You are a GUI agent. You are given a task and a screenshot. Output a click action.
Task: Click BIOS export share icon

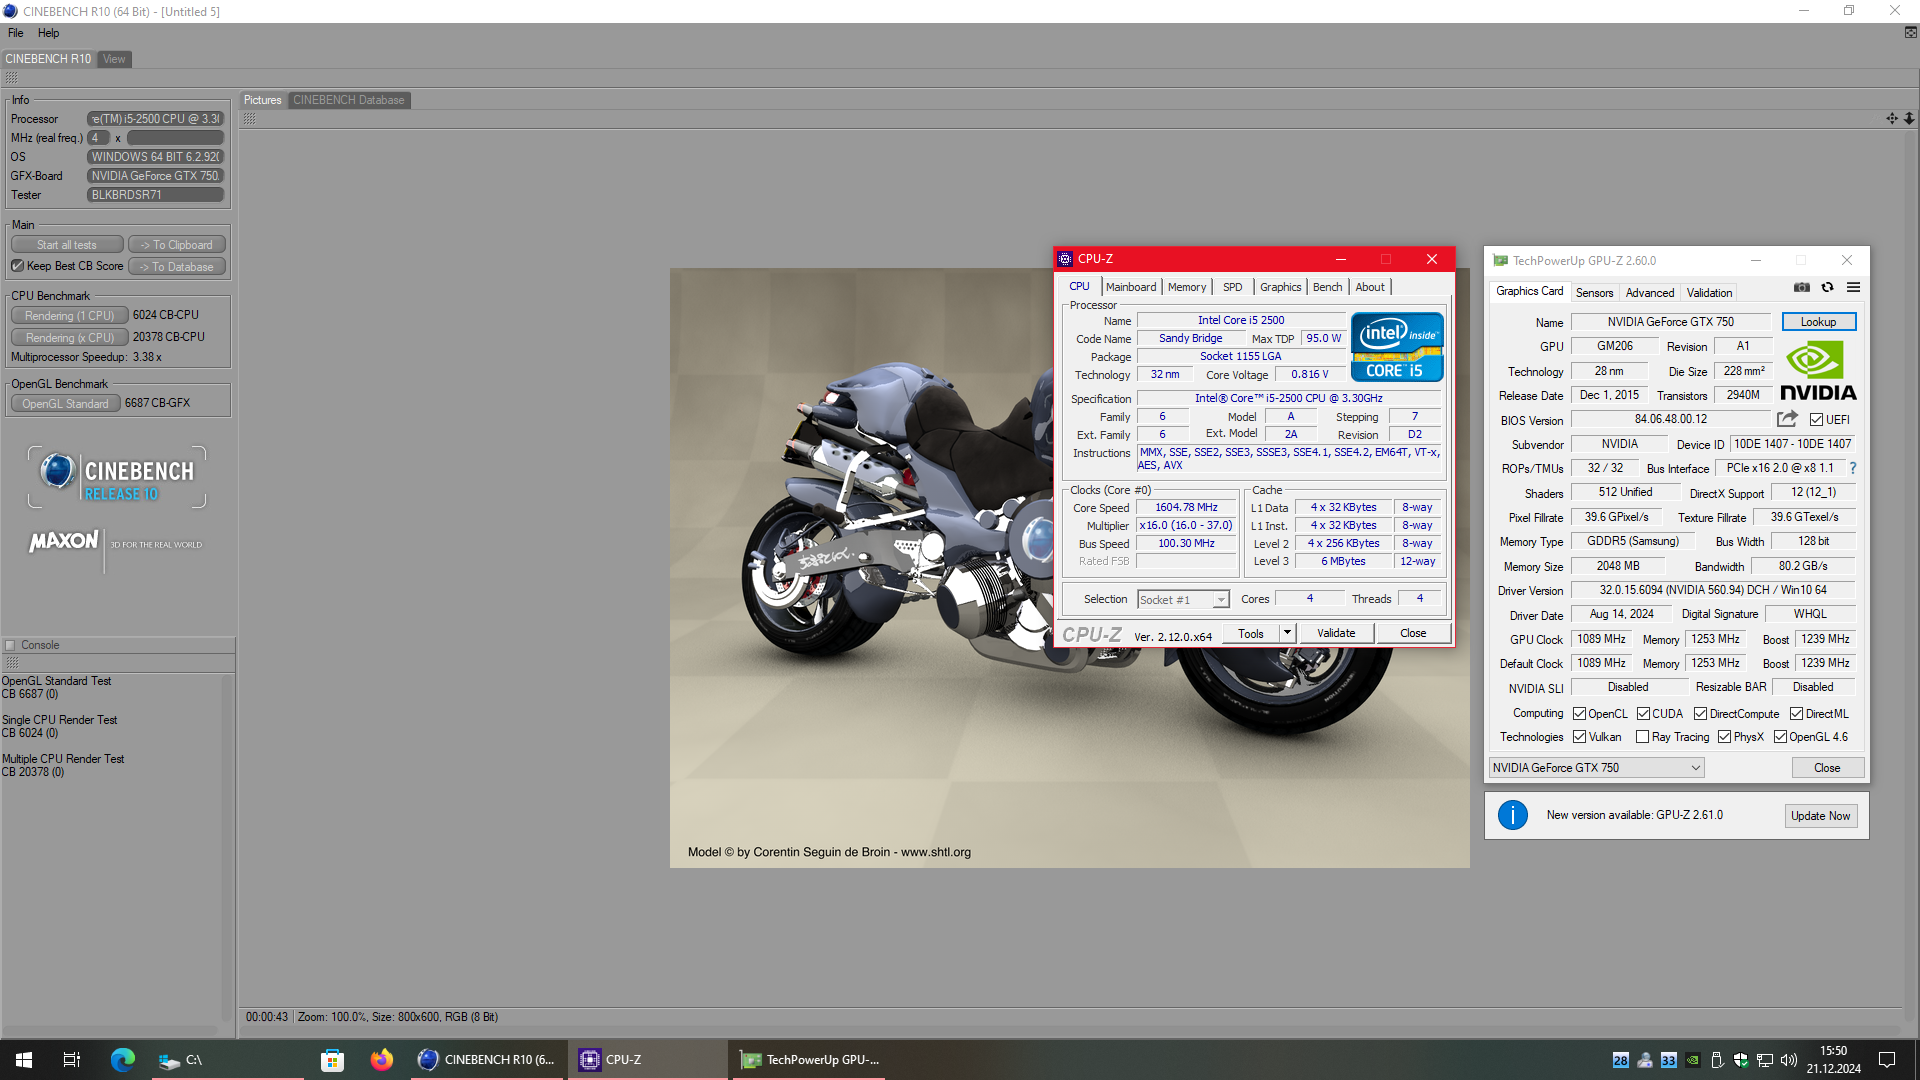click(x=1787, y=419)
